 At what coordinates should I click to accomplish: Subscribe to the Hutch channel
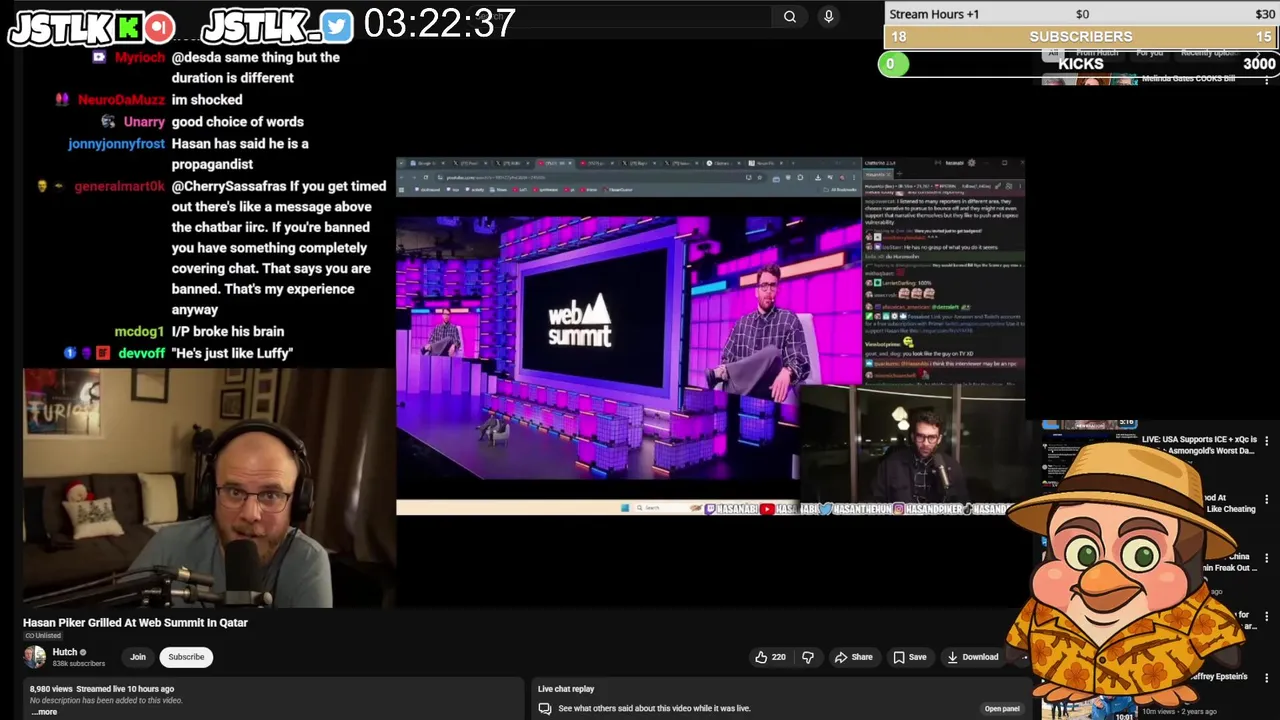(x=186, y=657)
